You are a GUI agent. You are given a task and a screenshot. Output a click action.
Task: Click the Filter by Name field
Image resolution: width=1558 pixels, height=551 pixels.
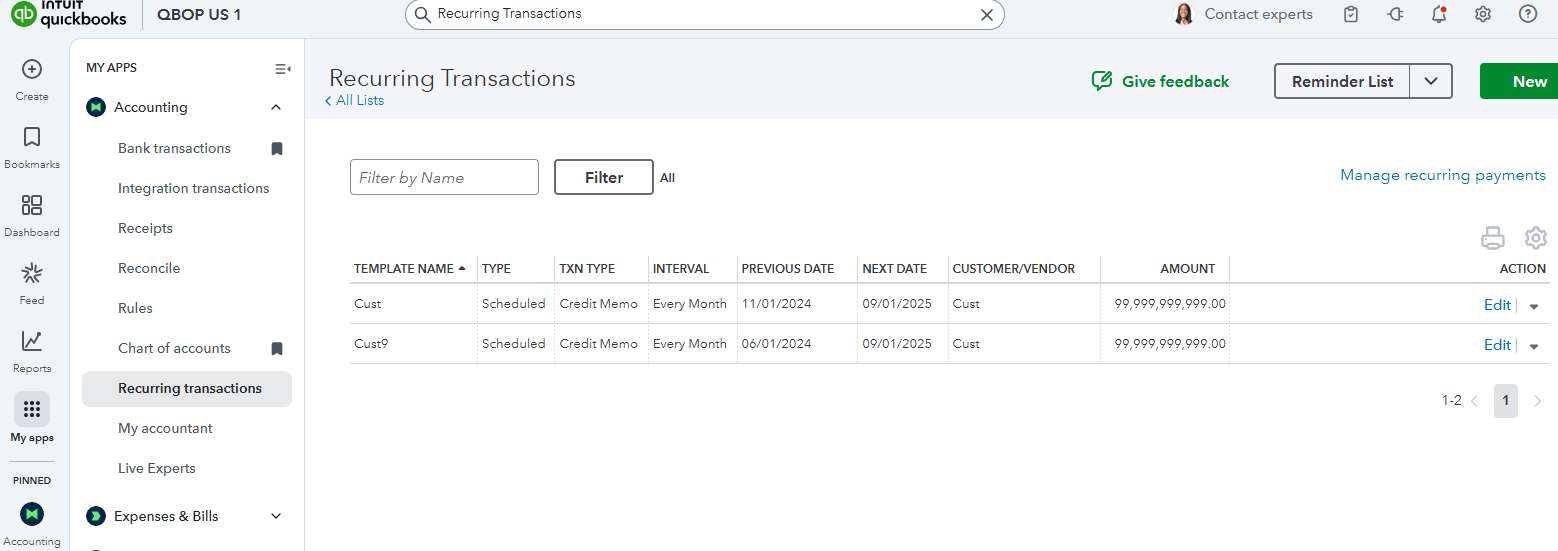[444, 177]
